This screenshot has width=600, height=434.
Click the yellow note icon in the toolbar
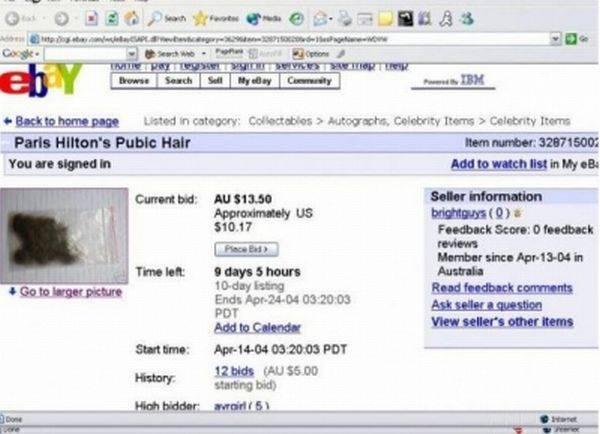pos(385,18)
